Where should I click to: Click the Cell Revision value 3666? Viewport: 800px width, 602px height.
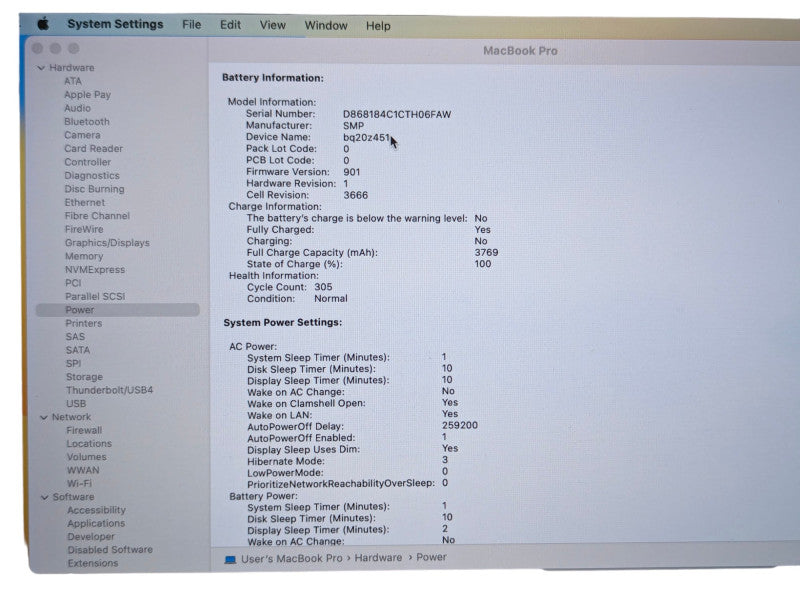pos(356,195)
